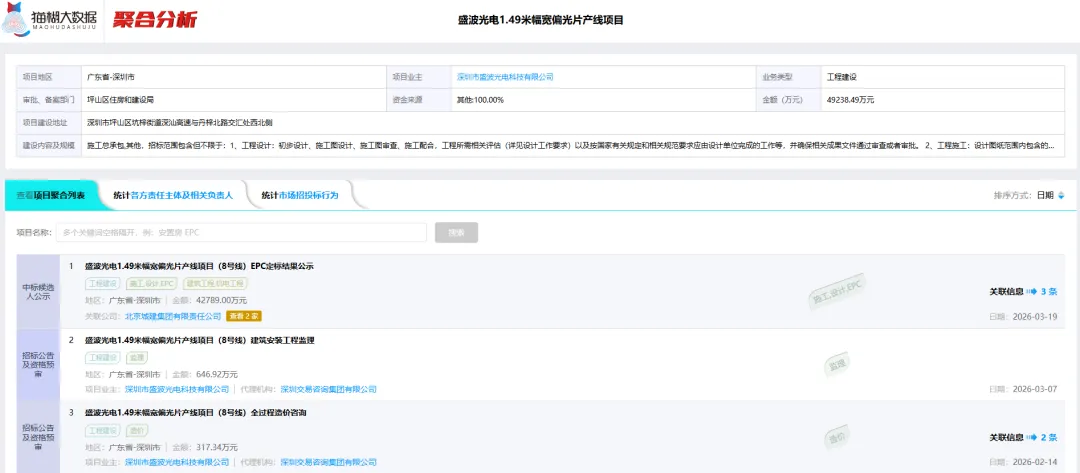This screenshot has width=1080, height=473.
Task: Open 统计各方责任主体及相关负责人 tab
Action: (x=173, y=196)
